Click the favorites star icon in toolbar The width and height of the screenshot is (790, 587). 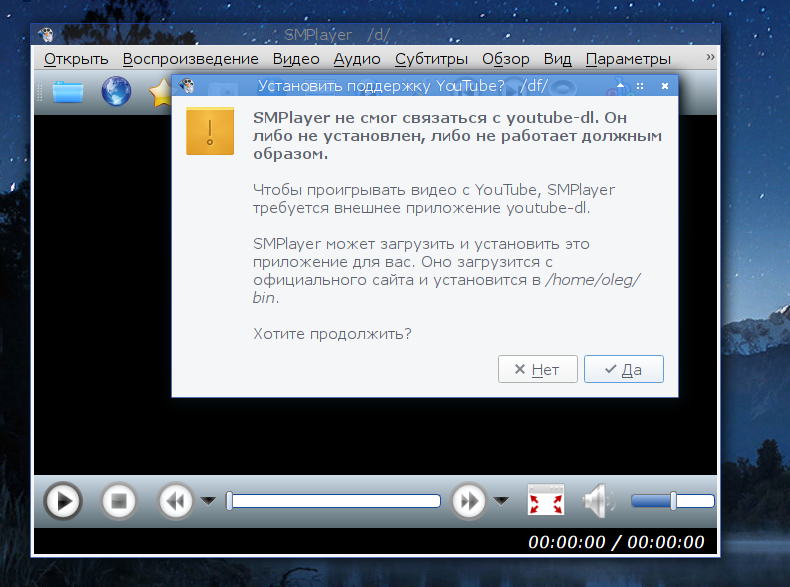point(160,93)
